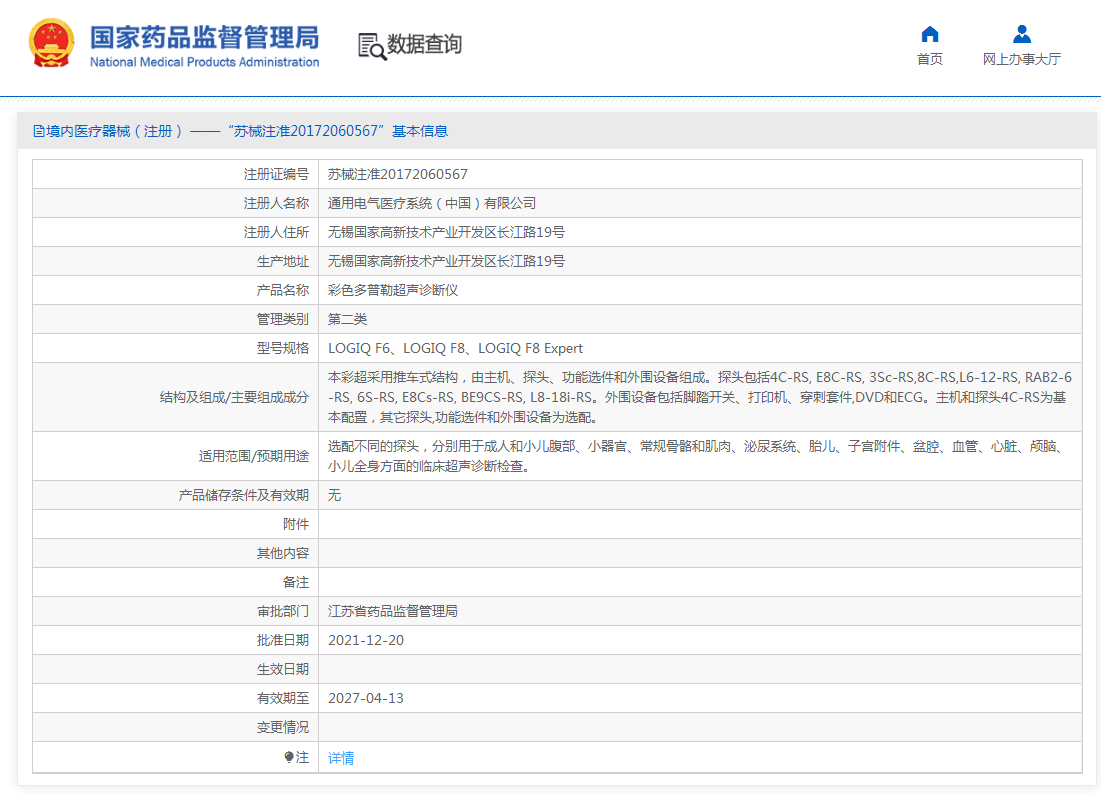This screenshot has height=794, width=1101.
Task: Open 网上办事大厅 via the person icon
Action: [x=1021, y=33]
